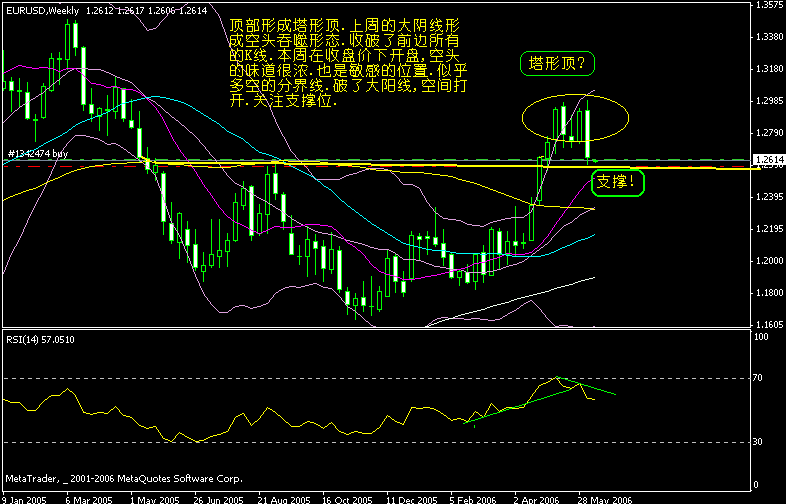Screen dimensions: 786x504
Task: Click the 5 Feb 2006 date label
Action: [474, 499]
